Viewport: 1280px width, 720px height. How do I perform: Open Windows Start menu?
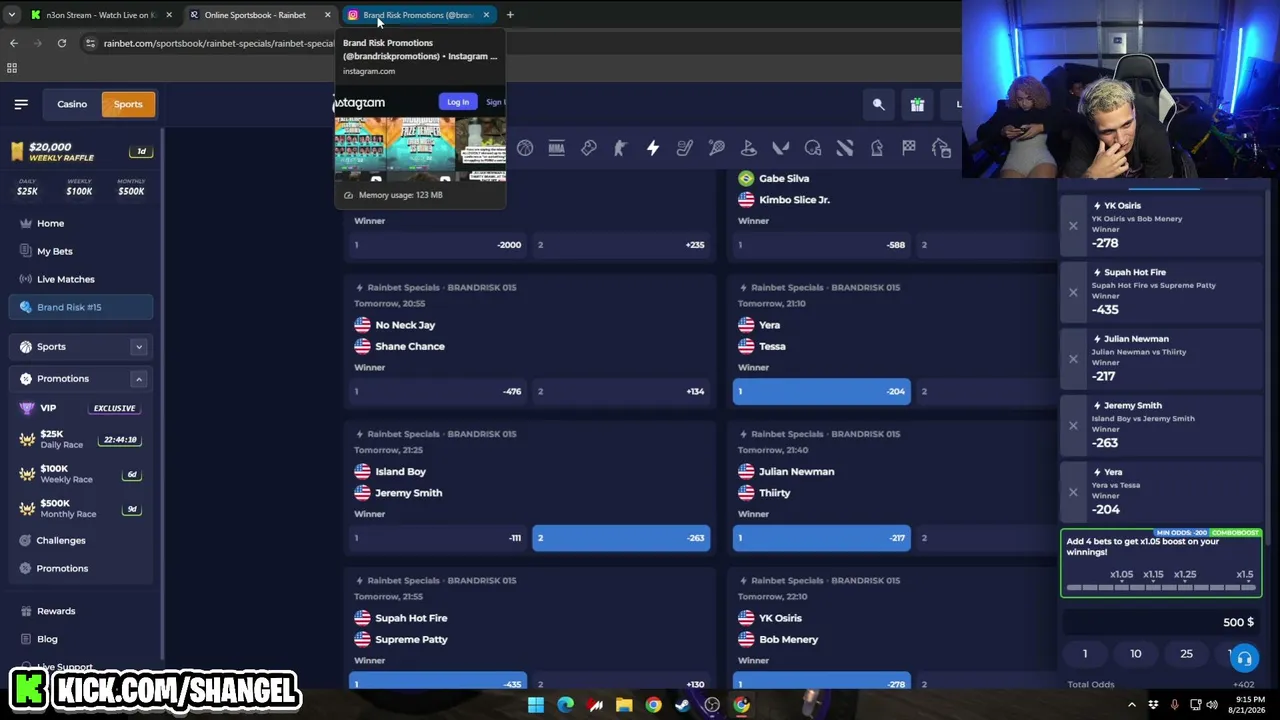point(536,705)
